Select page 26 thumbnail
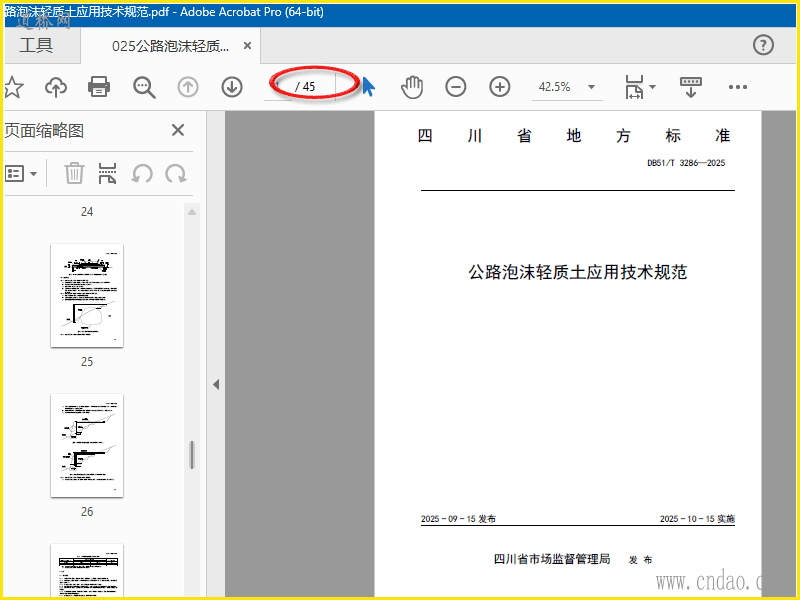800x600 pixels. [87, 445]
